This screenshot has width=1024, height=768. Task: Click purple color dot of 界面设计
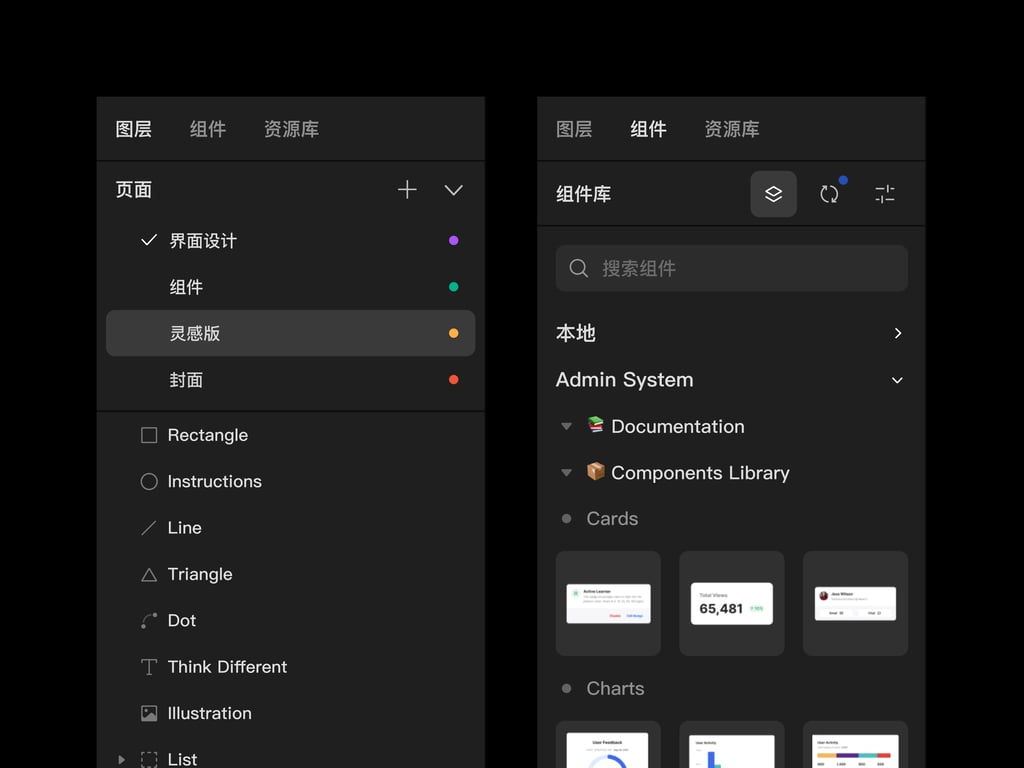coord(453,240)
